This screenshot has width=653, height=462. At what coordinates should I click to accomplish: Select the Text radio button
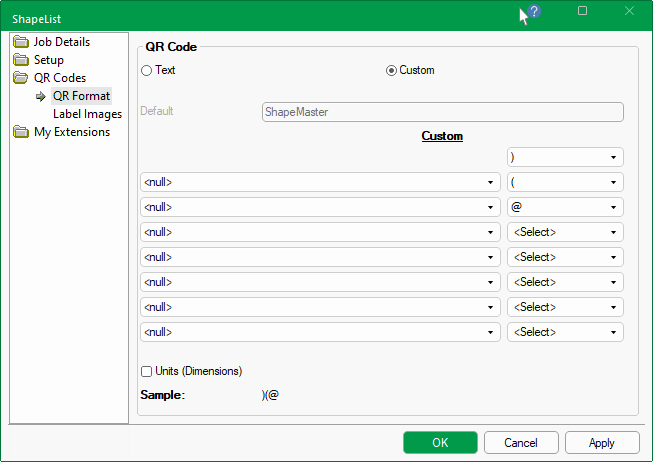coord(147,71)
